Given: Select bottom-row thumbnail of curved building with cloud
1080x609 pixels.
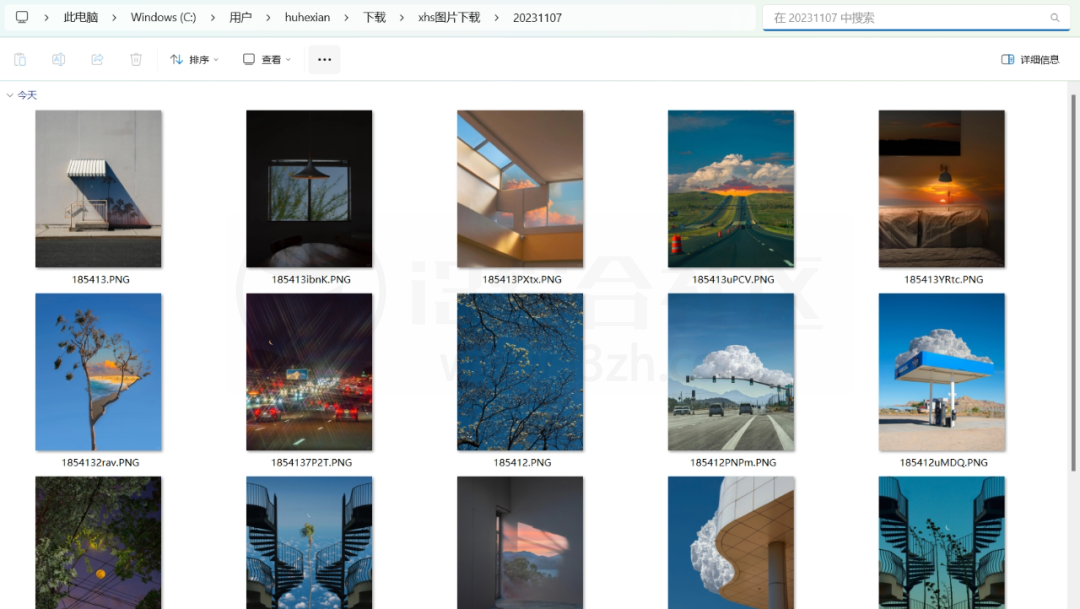Looking at the screenshot, I should click(x=731, y=543).
